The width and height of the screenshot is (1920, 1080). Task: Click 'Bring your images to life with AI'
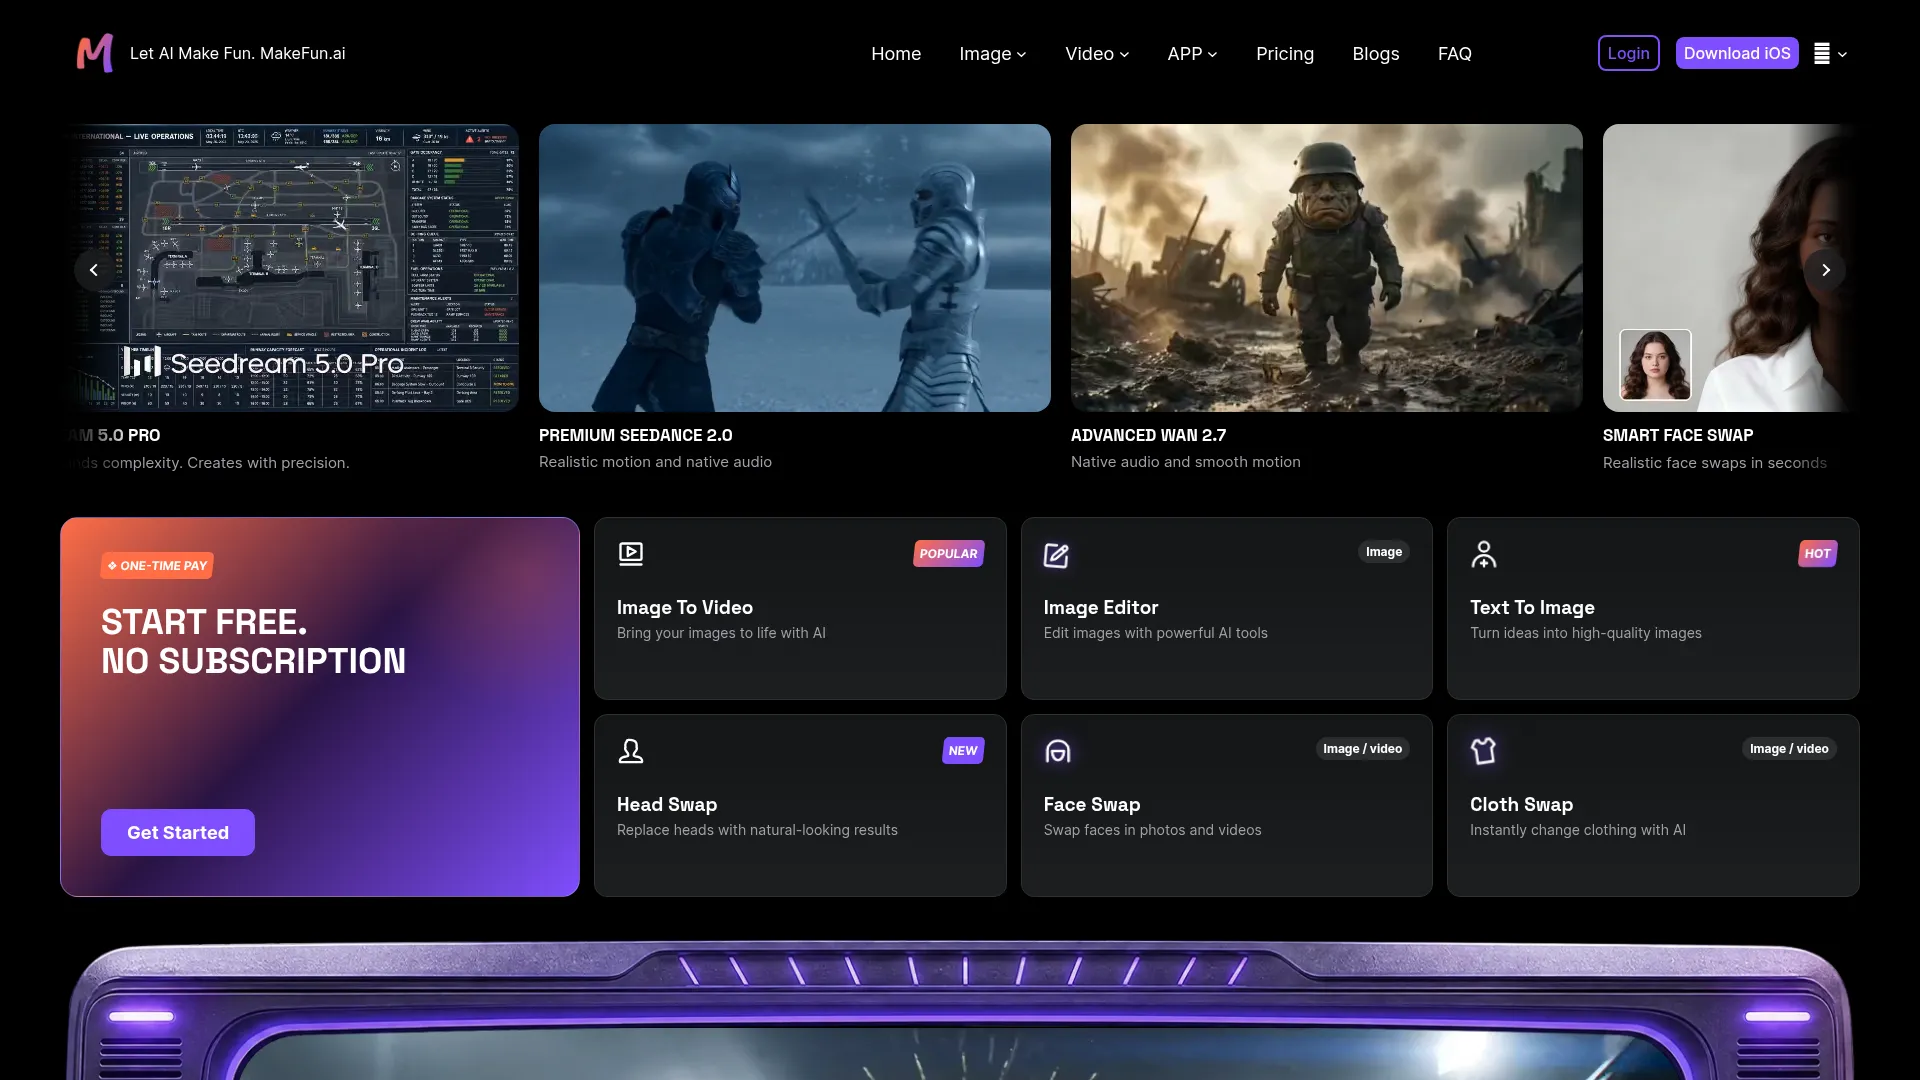(x=721, y=633)
